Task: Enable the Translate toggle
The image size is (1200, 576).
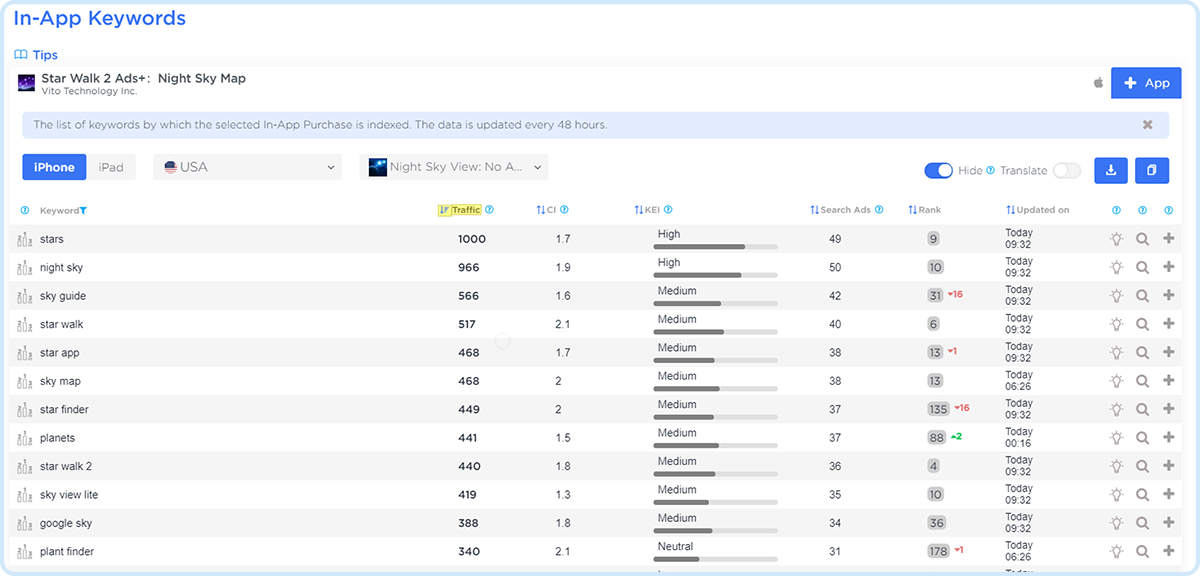Action: point(1066,170)
